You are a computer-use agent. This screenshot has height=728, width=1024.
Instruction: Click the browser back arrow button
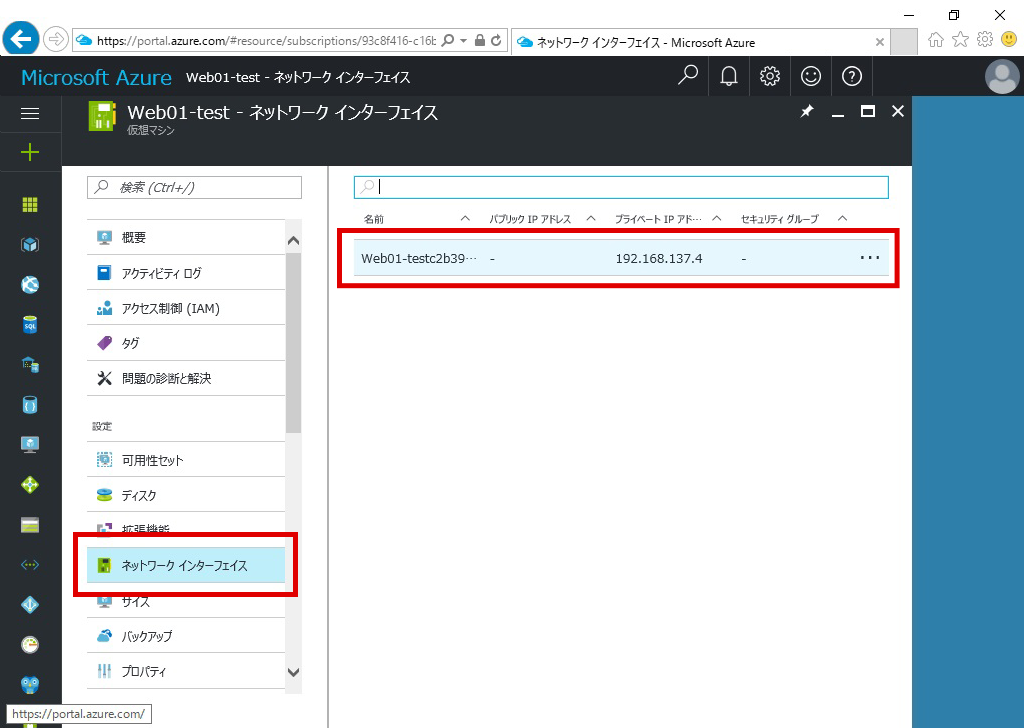click(21, 40)
